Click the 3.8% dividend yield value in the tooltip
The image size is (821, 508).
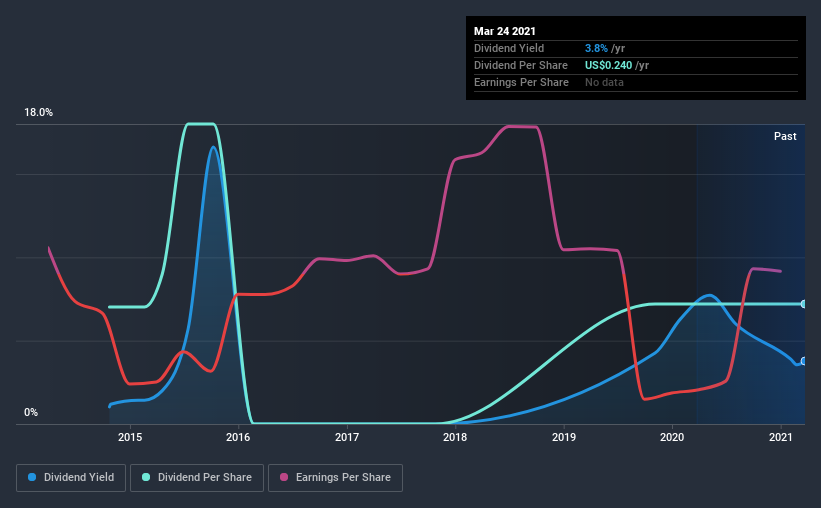[x=595, y=48]
